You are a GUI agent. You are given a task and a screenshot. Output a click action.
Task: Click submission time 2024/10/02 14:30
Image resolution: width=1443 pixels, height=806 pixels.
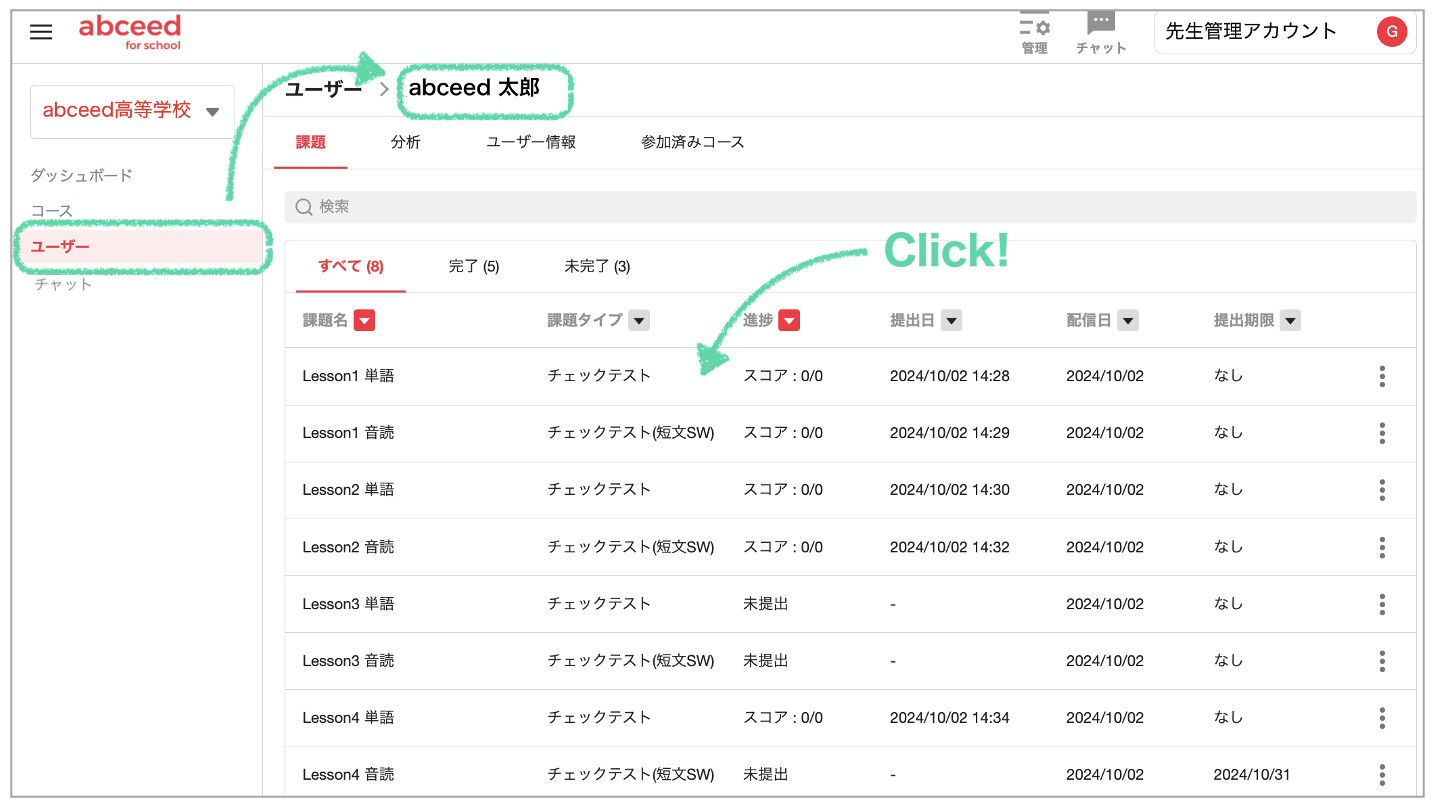[950, 490]
